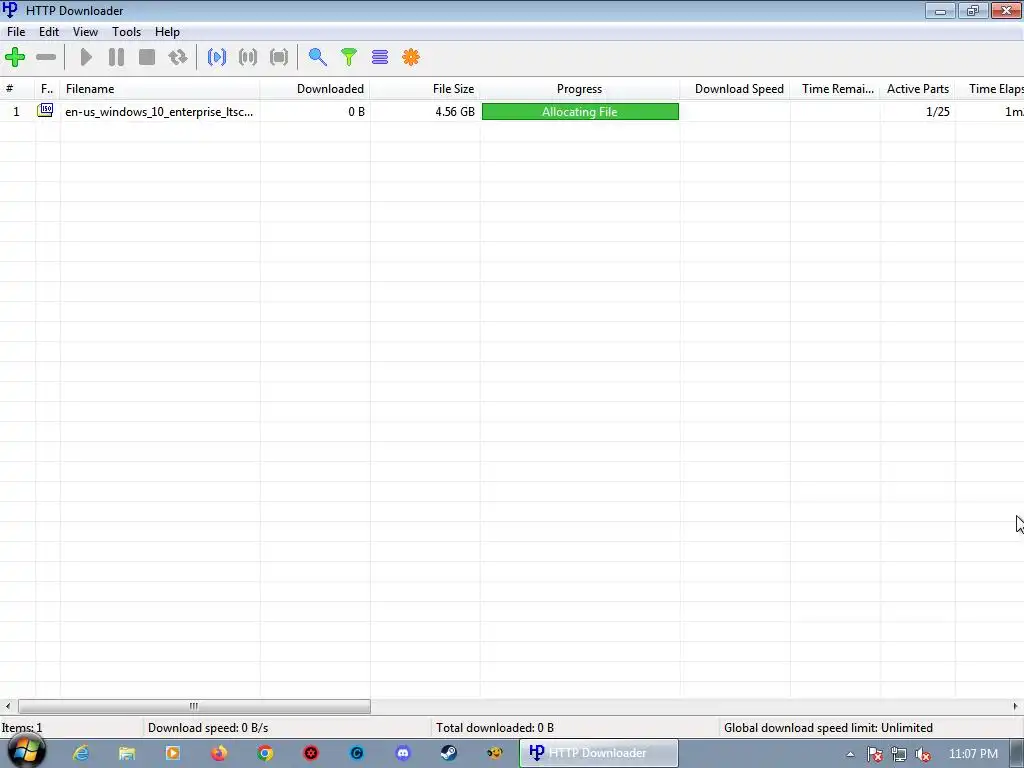Click the network tray icon
The width and height of the screenshot is (1024, 768).
coord(899,754)
